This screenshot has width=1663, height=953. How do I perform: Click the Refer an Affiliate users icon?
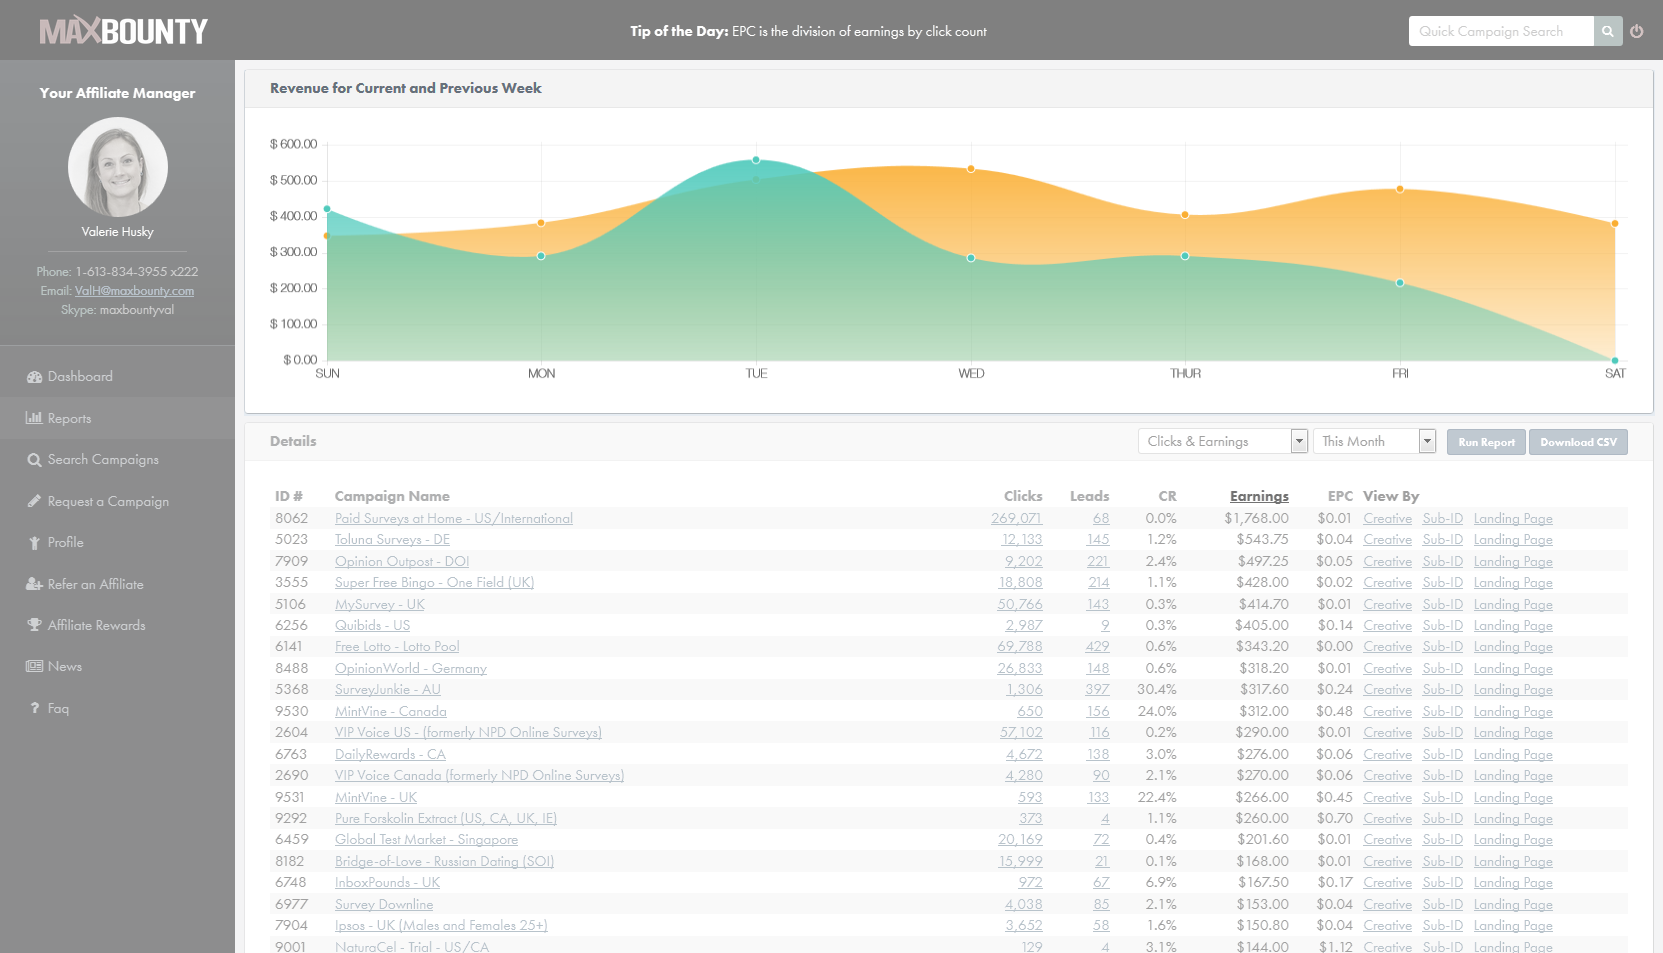coord(34,584)
